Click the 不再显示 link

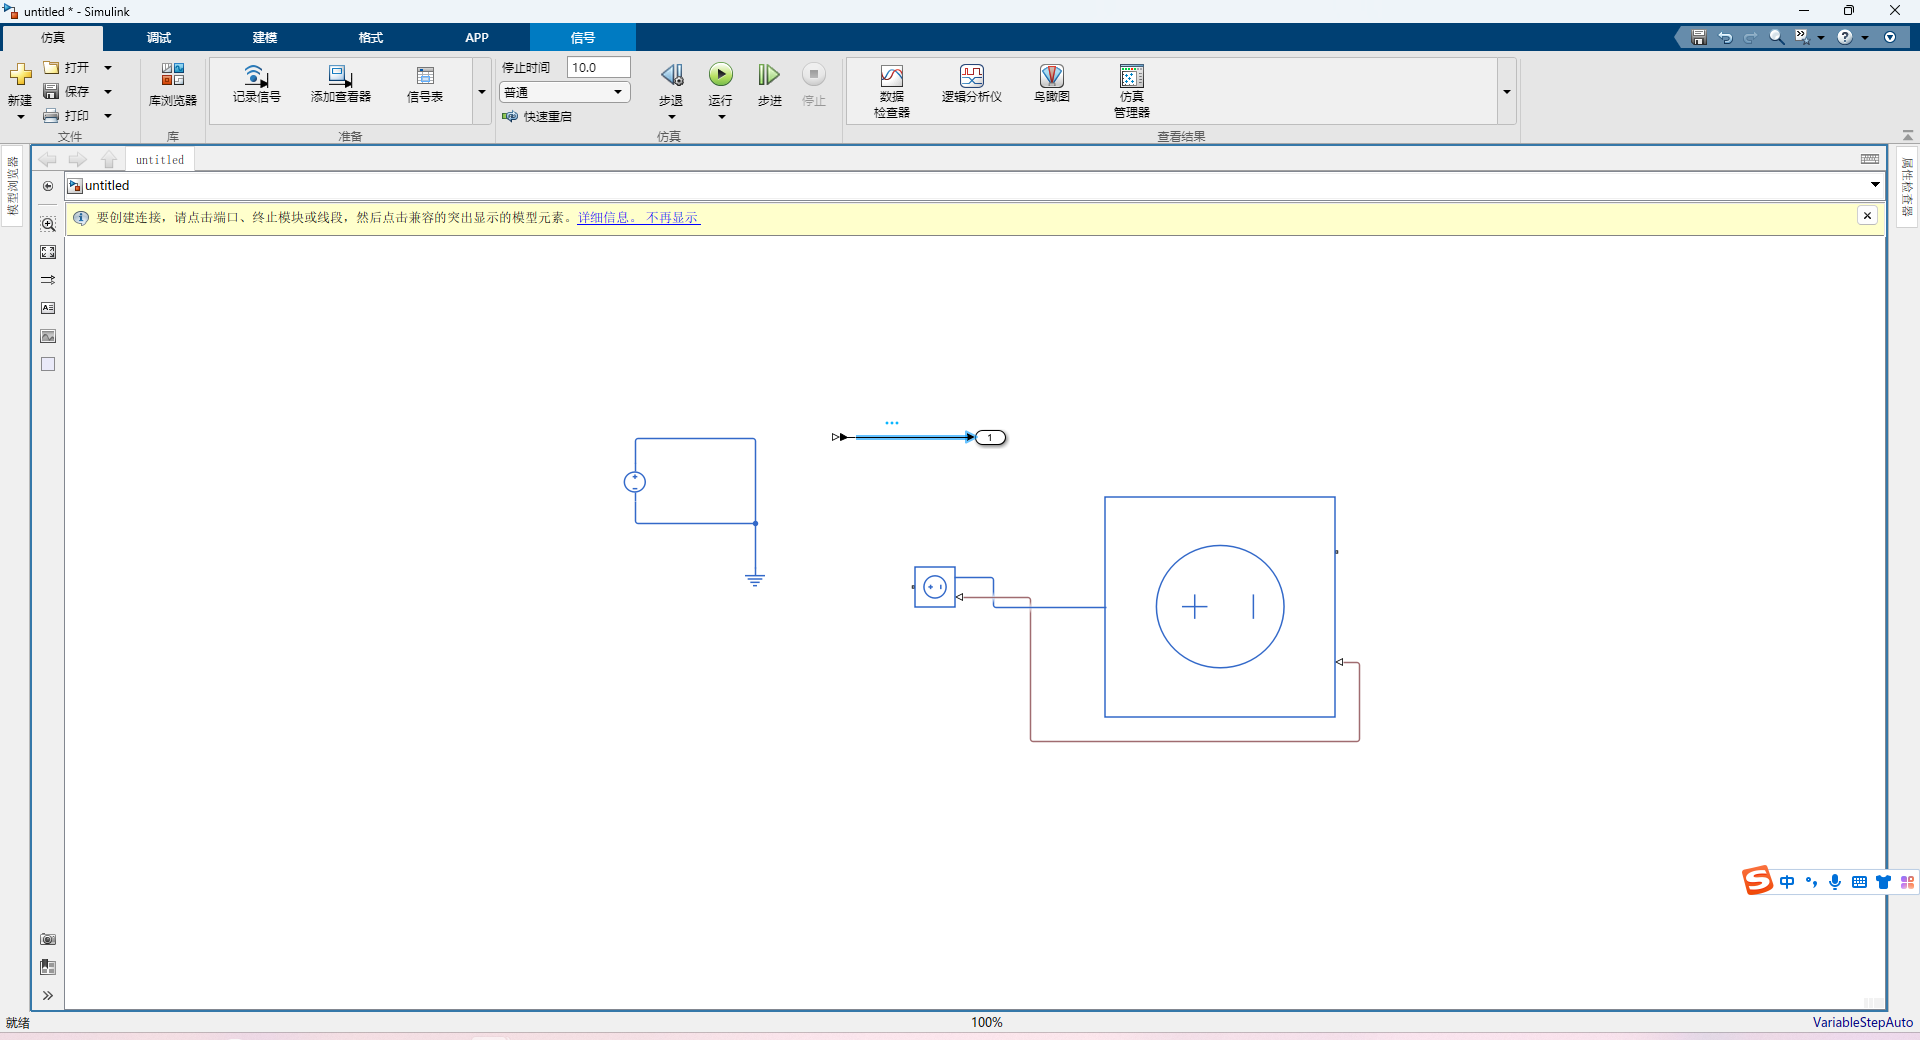[673, 218]
